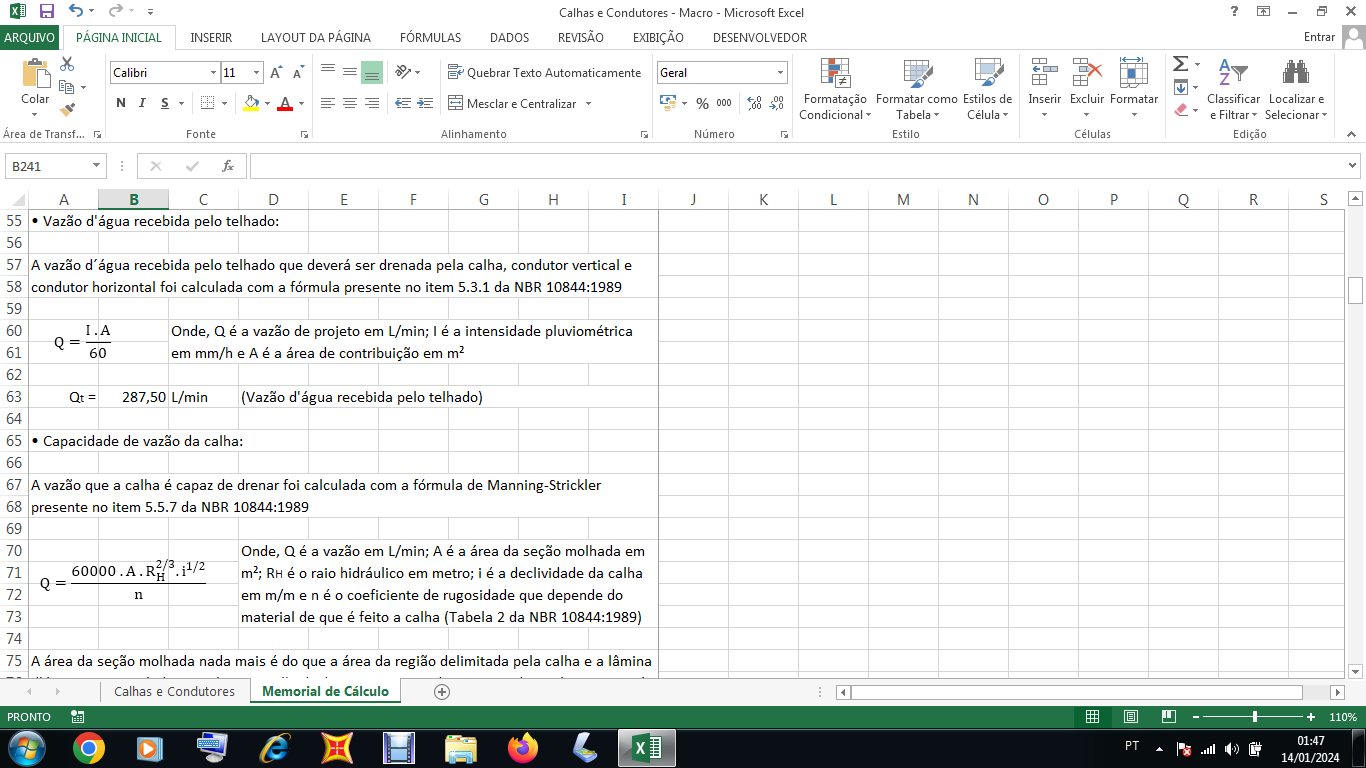Toggle Quebrar Texto Automaticamente
Viewport: 1366px width, 768px height.
pyautogui.click(x=544, y=73)
